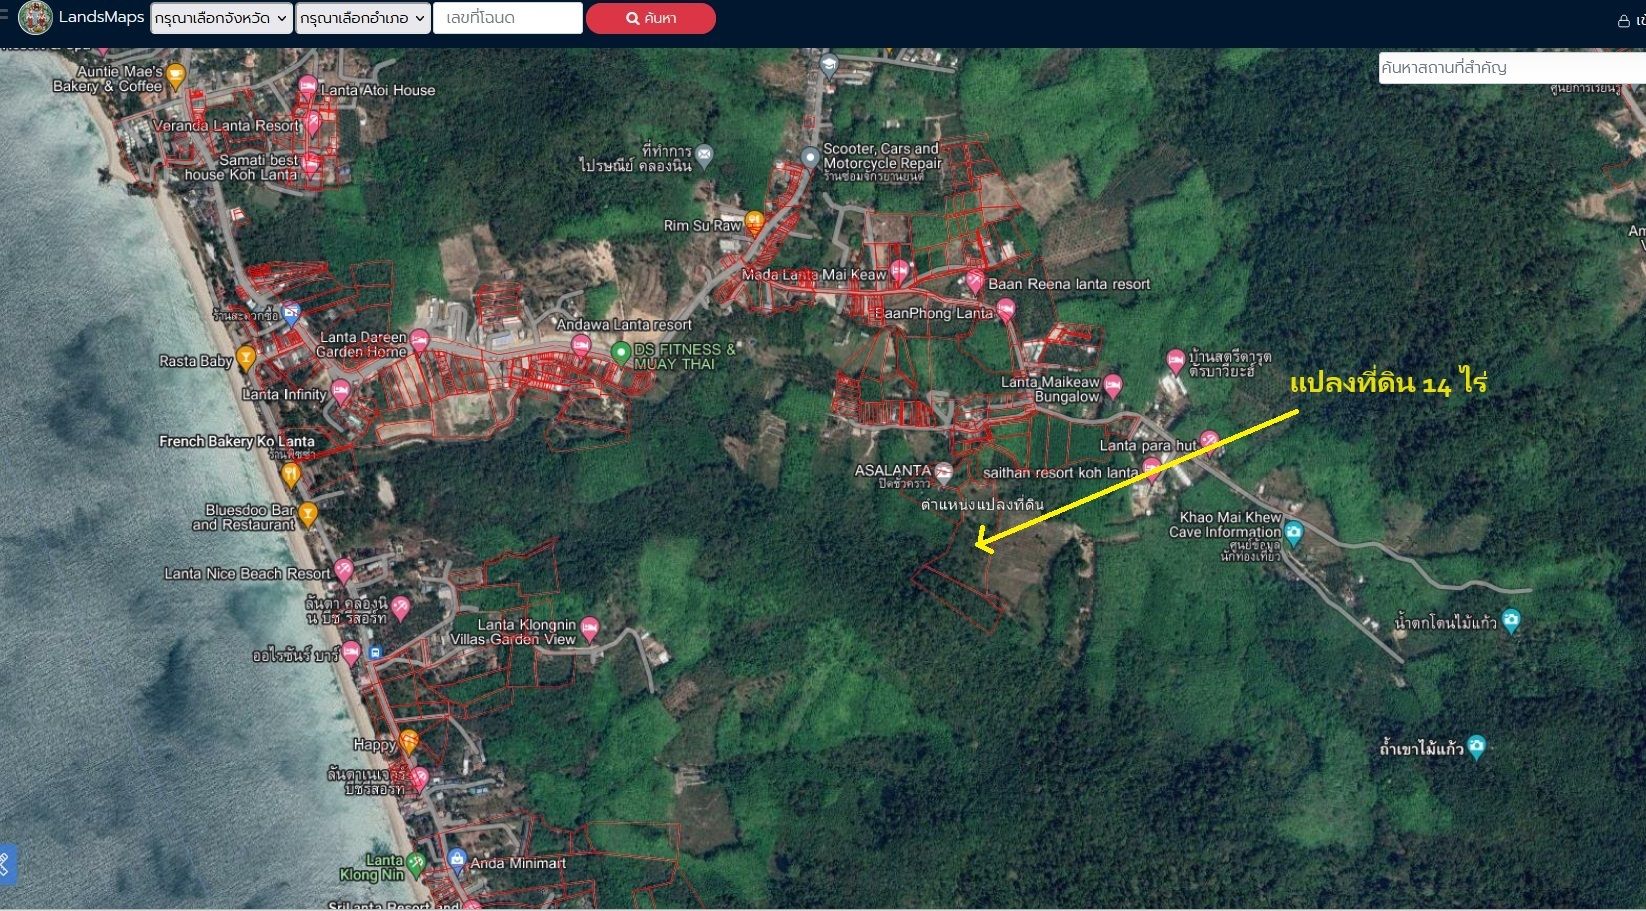Viewport: 1646px width, 911px height.
Task: Click the Anda Minimart shop marker
Action: tap(457, 858)
